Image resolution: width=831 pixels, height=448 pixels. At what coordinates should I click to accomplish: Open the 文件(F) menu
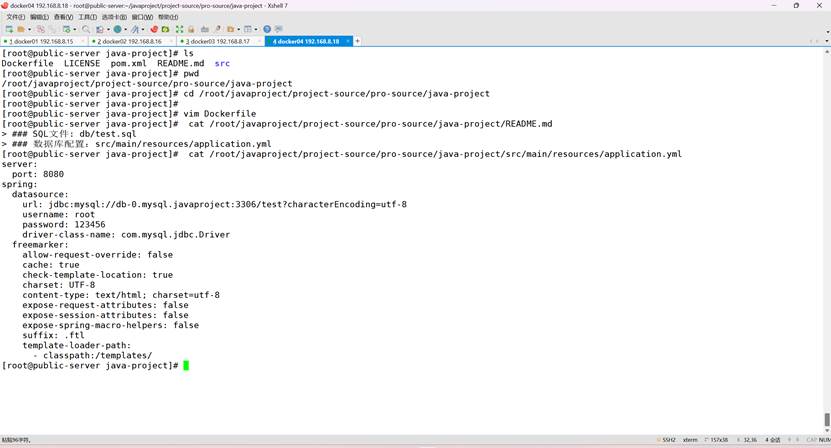(15, 17)
